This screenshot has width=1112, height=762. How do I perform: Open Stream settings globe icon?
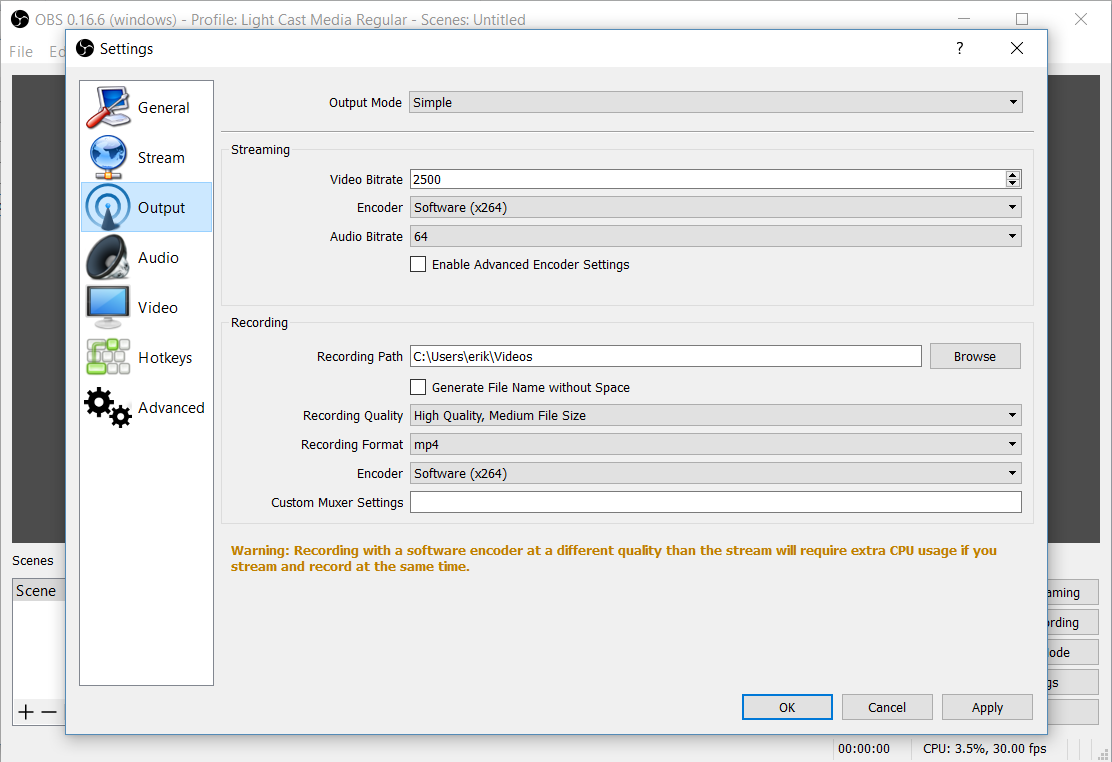coord(108,157)
